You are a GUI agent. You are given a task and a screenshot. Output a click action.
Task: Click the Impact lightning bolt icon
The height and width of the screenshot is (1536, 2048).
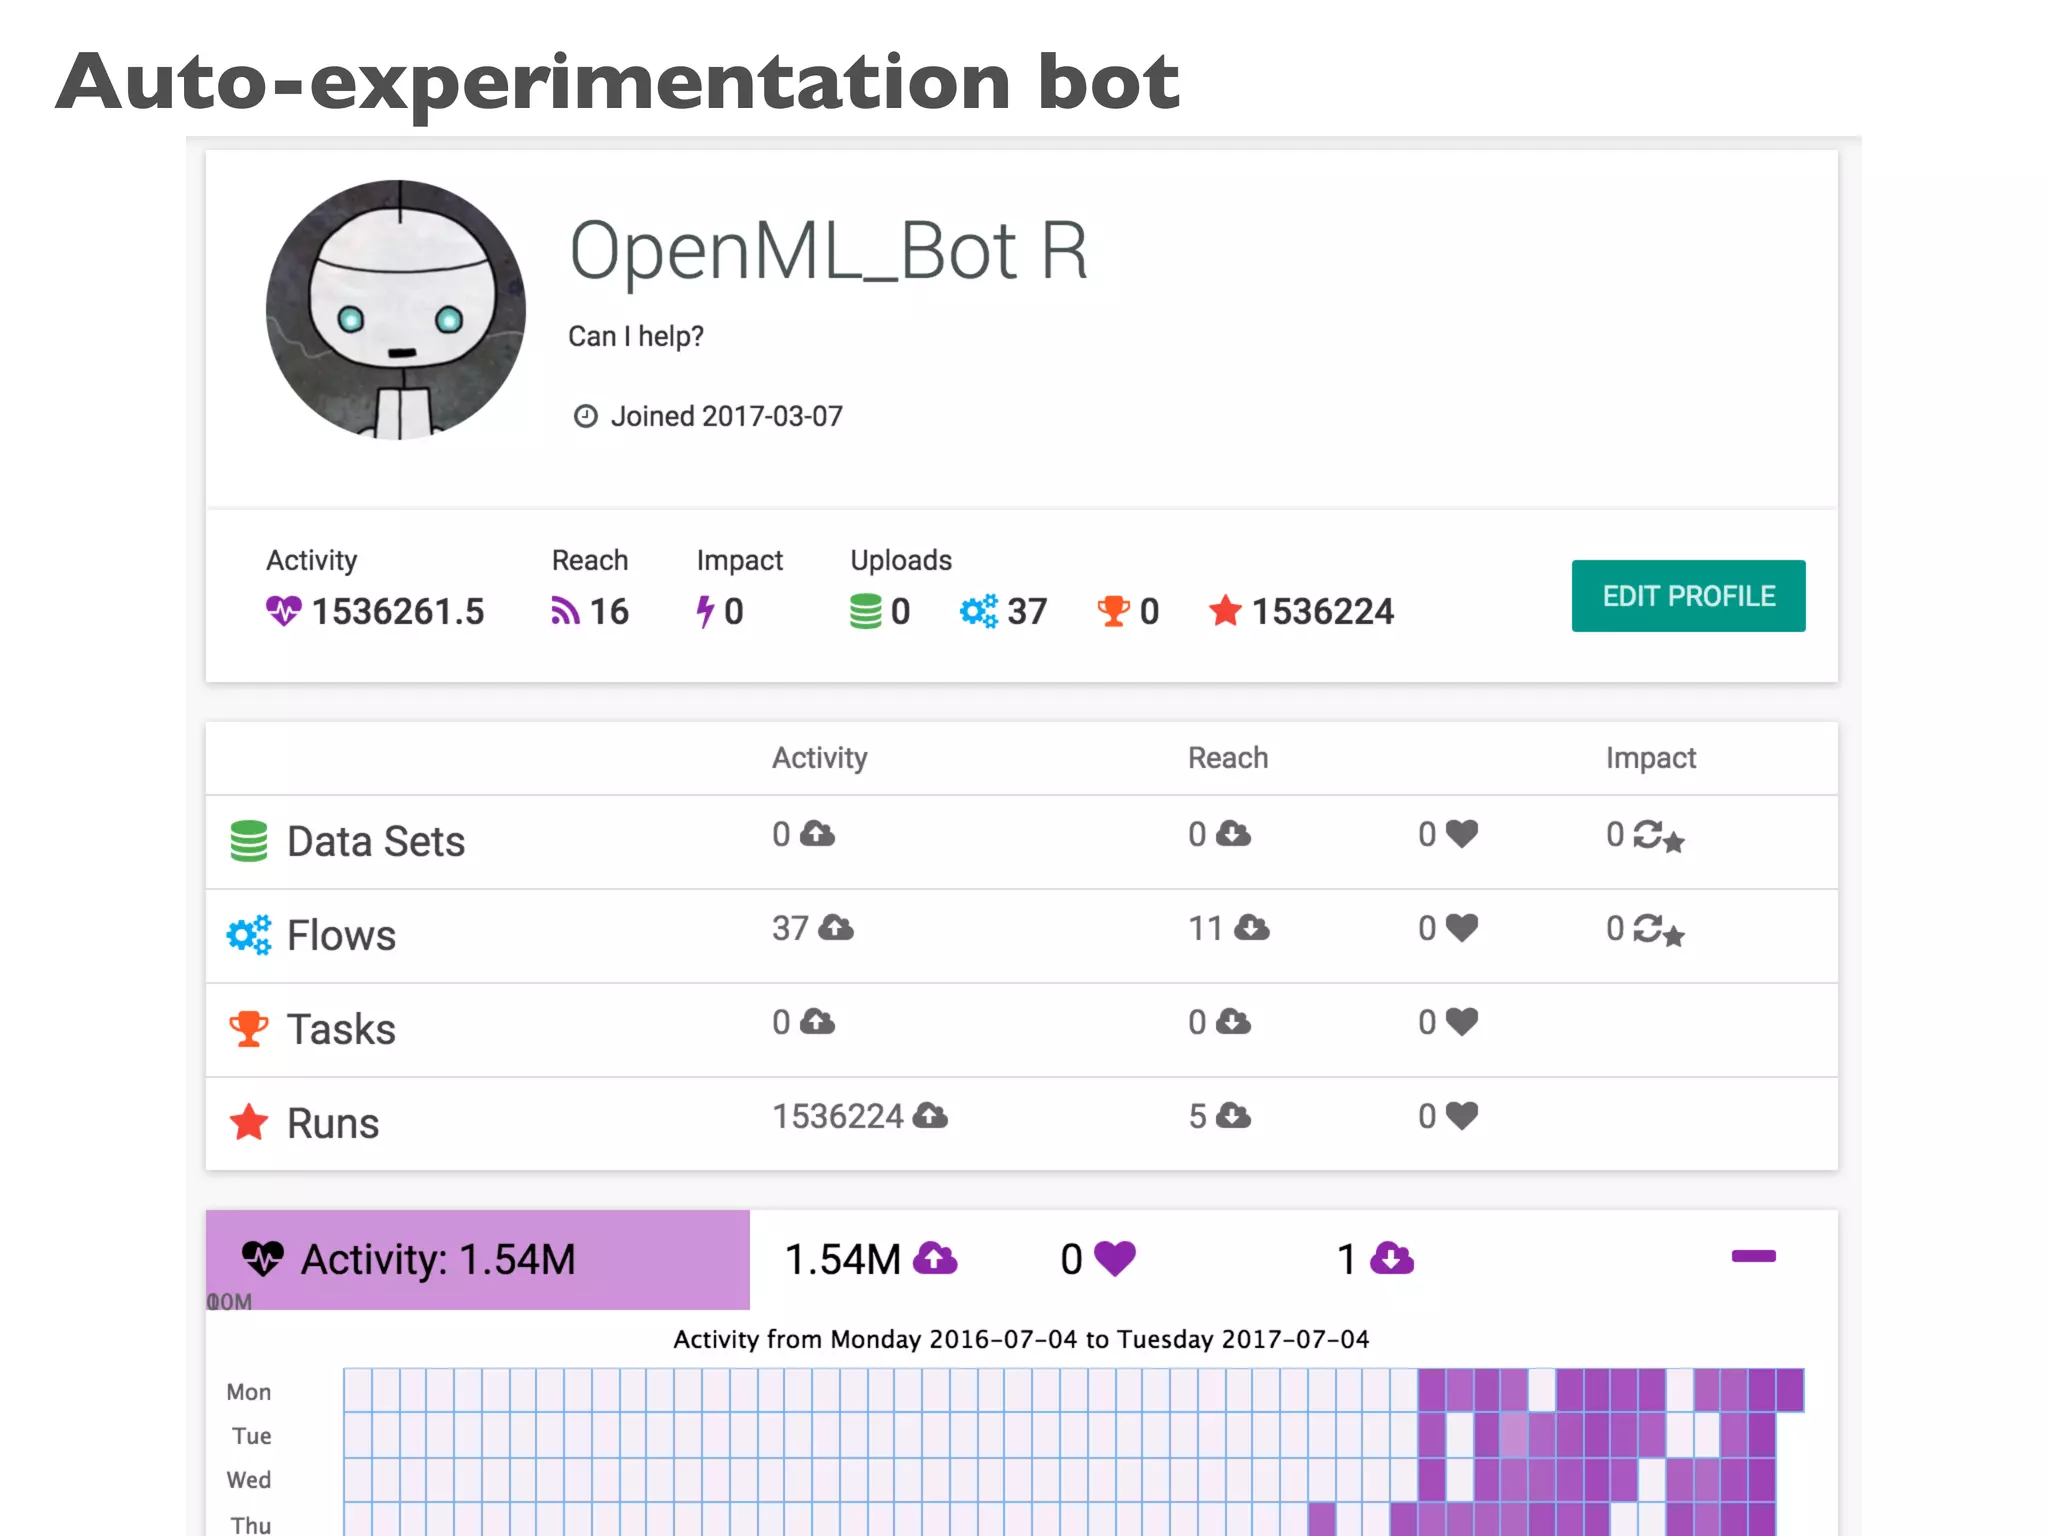click(x=706, y=611)
